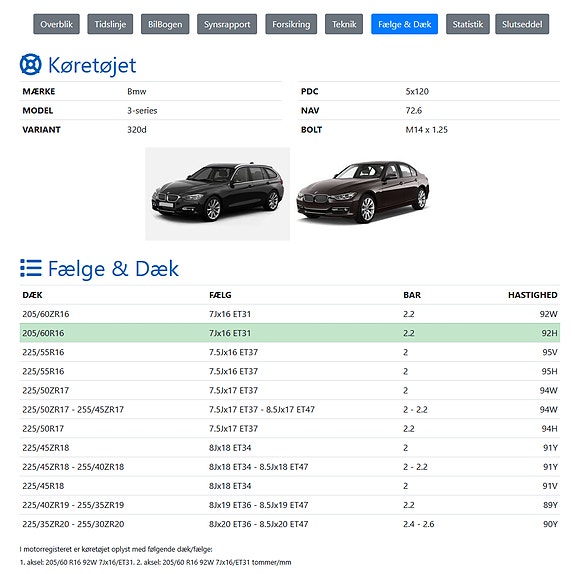
Task: Select the tyre row '225/35ZR20 - 255/30ZR20'
Action: point(290,524)
